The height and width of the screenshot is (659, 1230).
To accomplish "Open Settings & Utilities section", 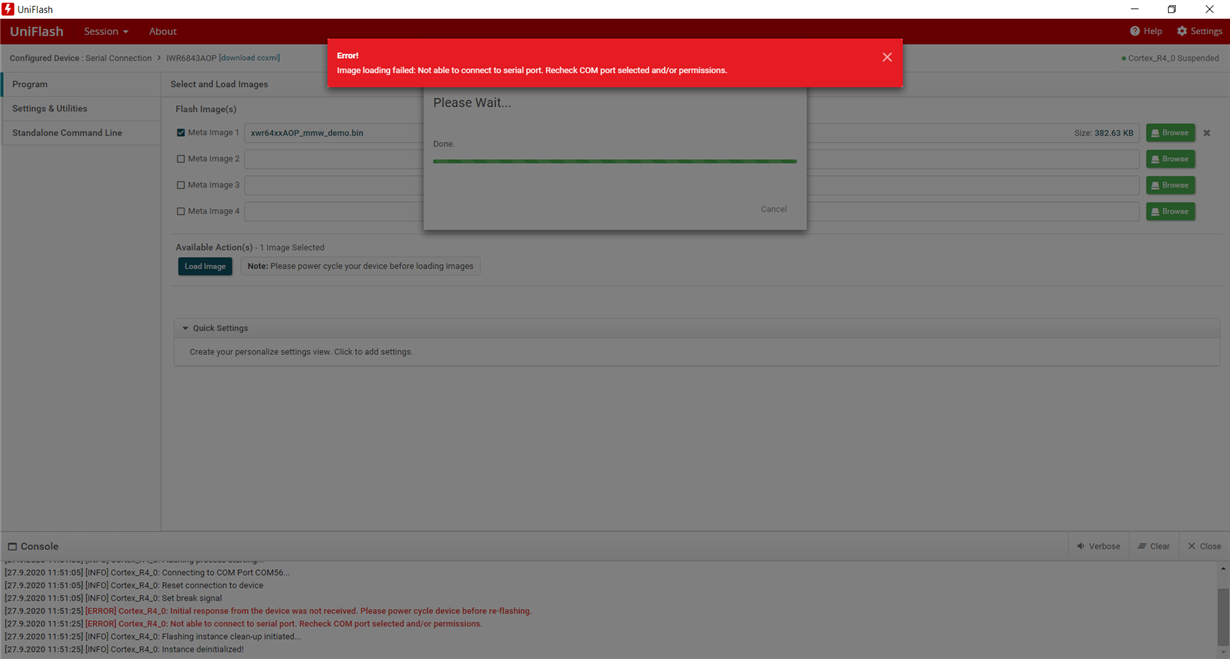I will [x=80, y=108].
